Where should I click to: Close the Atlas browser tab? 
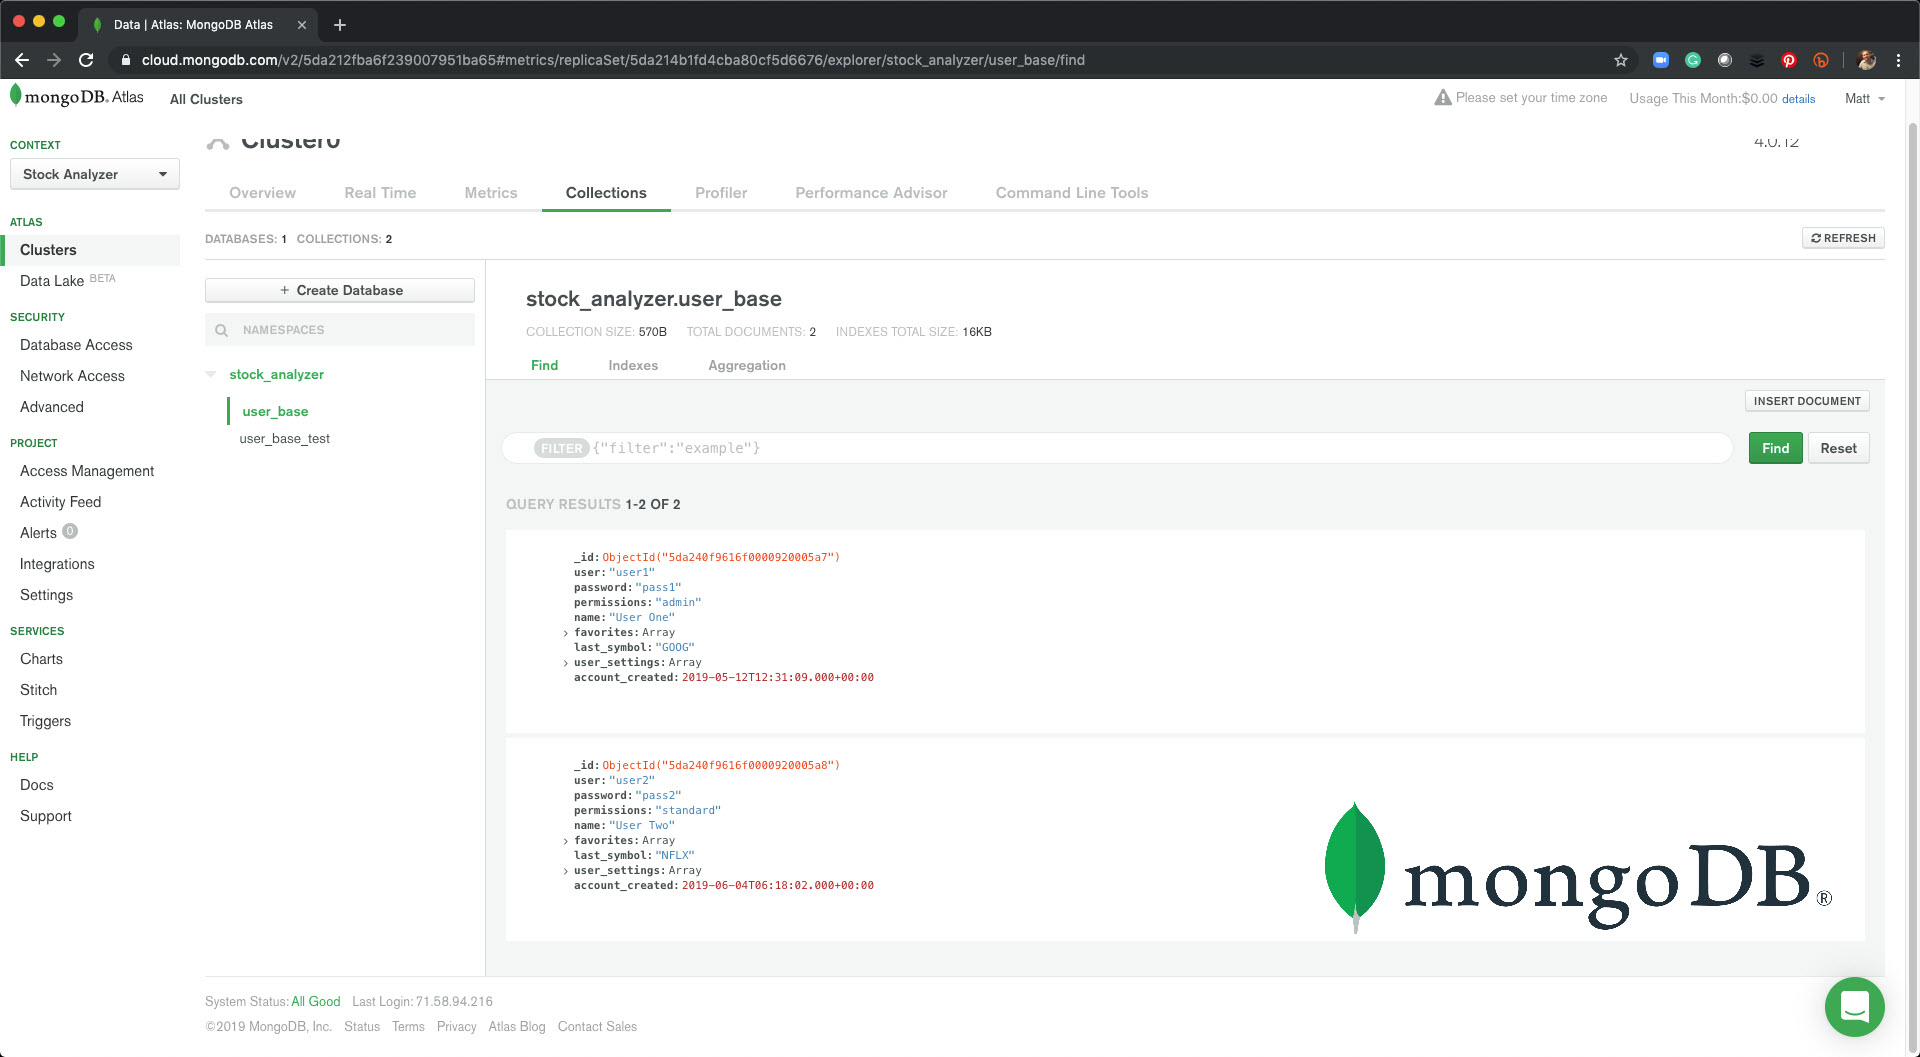tap(302, 25)
